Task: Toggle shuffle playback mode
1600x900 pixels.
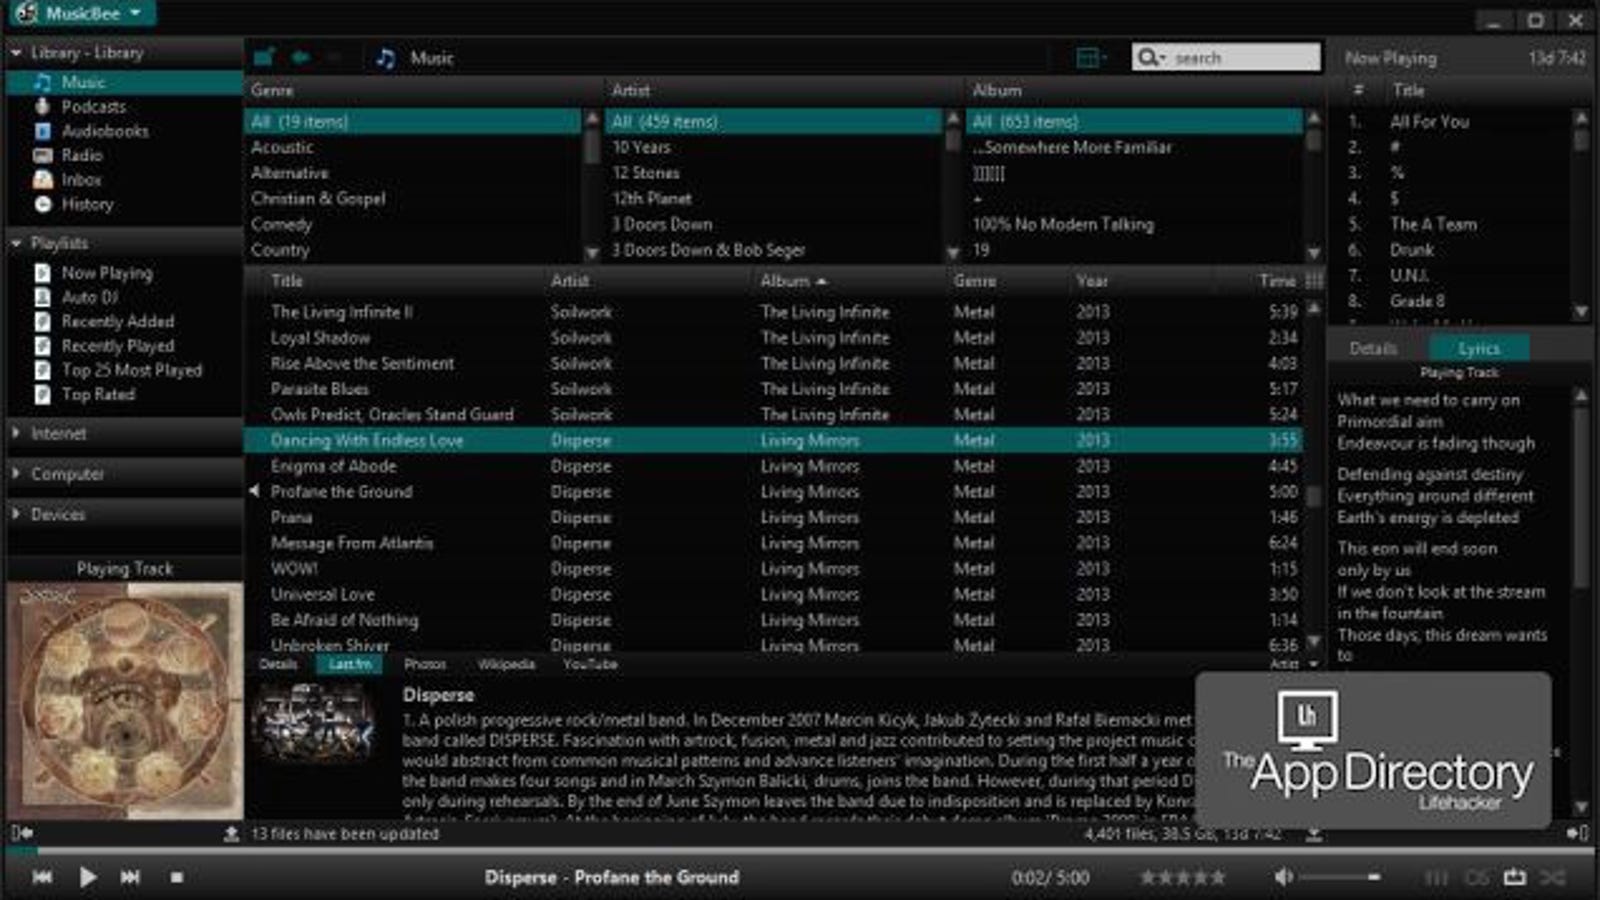Action: [x=1552, y=877]
